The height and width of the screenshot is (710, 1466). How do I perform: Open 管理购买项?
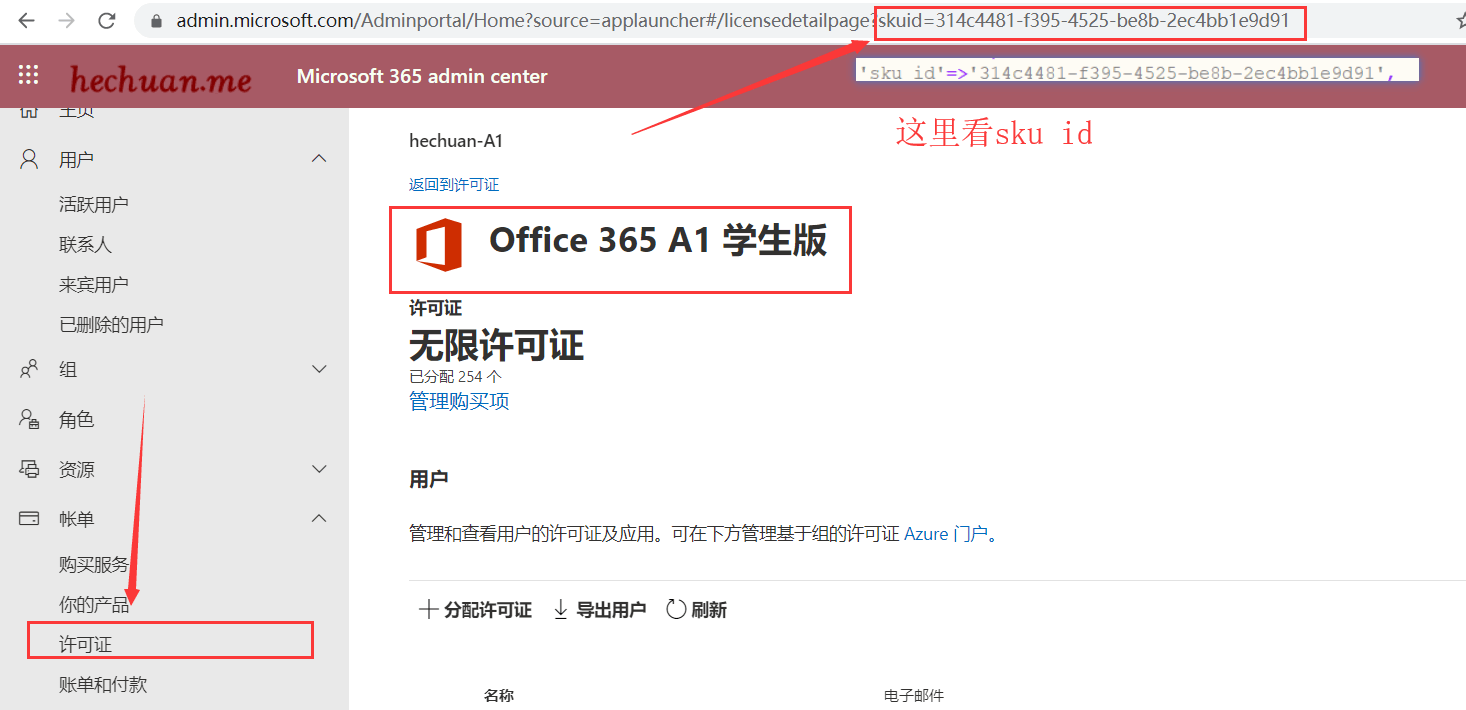[x=458, y=400]
